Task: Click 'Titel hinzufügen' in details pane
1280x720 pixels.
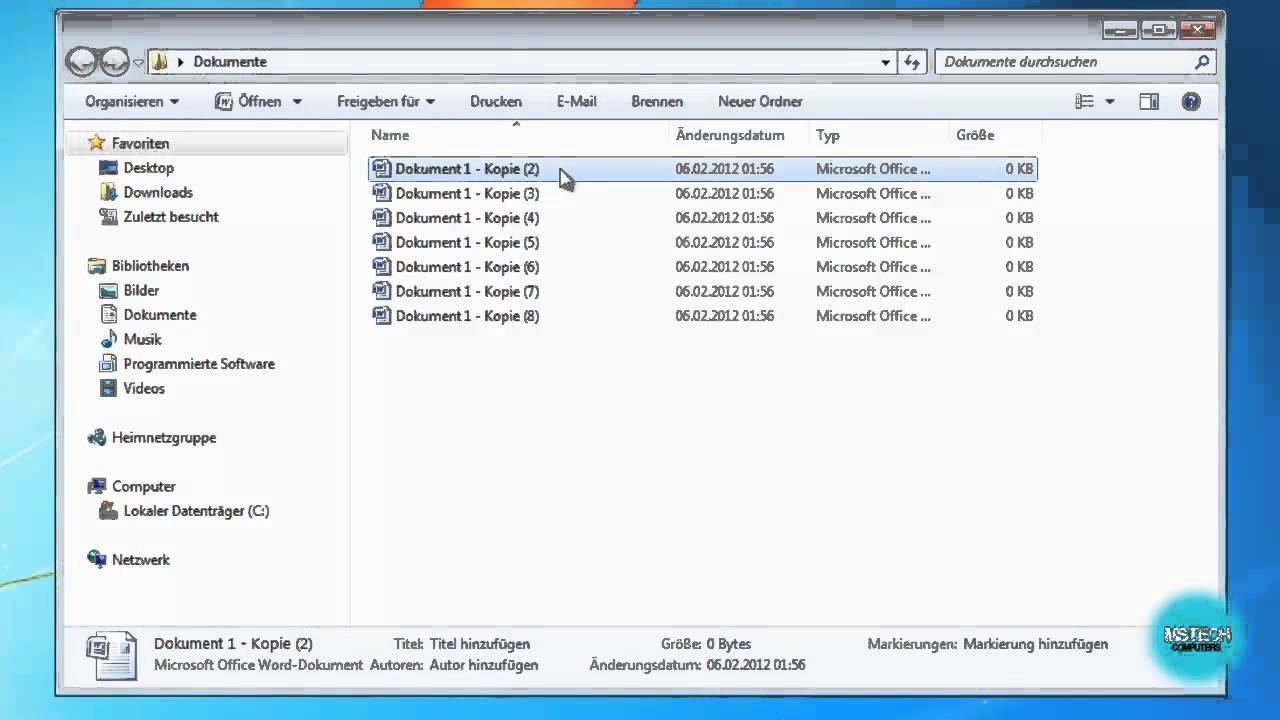Action: tap(480, 644)
